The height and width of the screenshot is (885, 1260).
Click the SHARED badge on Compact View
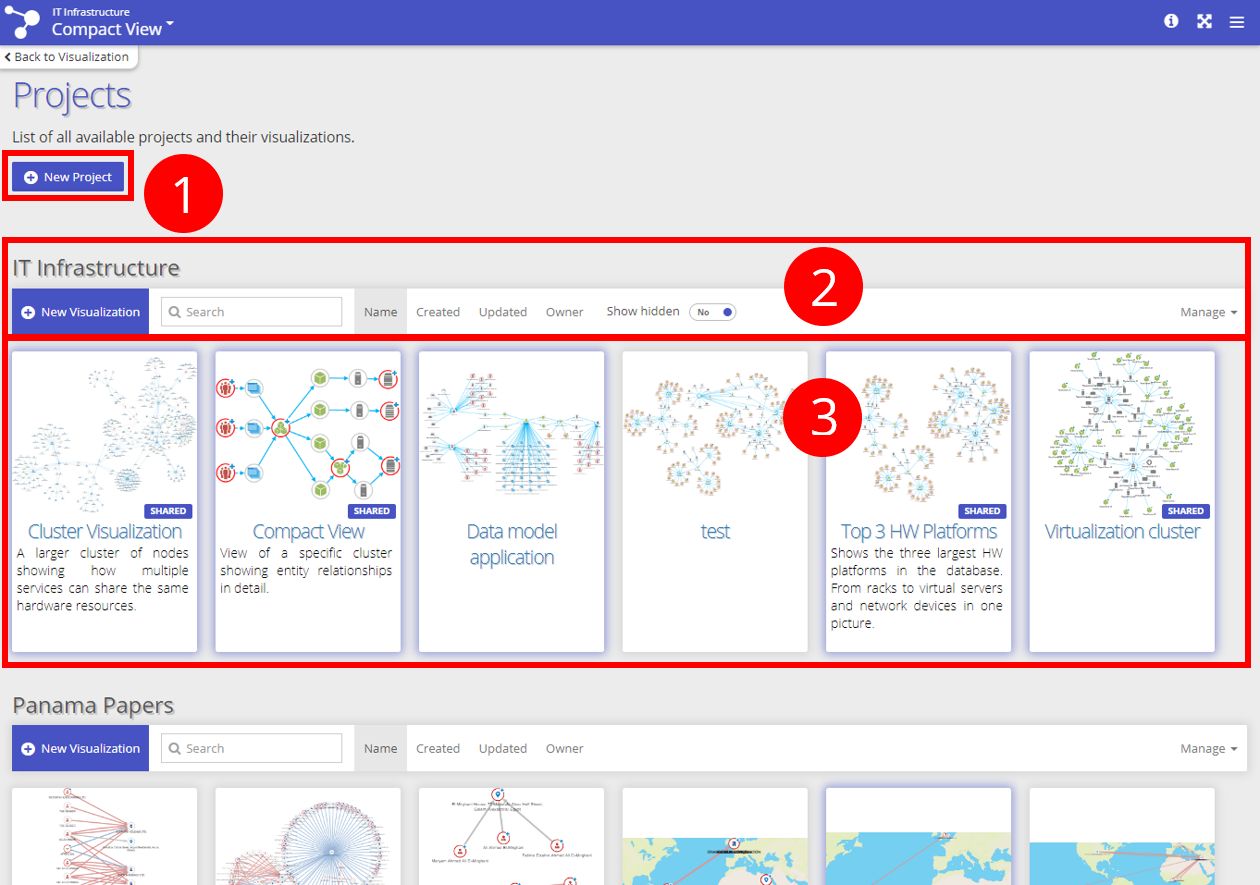coord(371,511)
